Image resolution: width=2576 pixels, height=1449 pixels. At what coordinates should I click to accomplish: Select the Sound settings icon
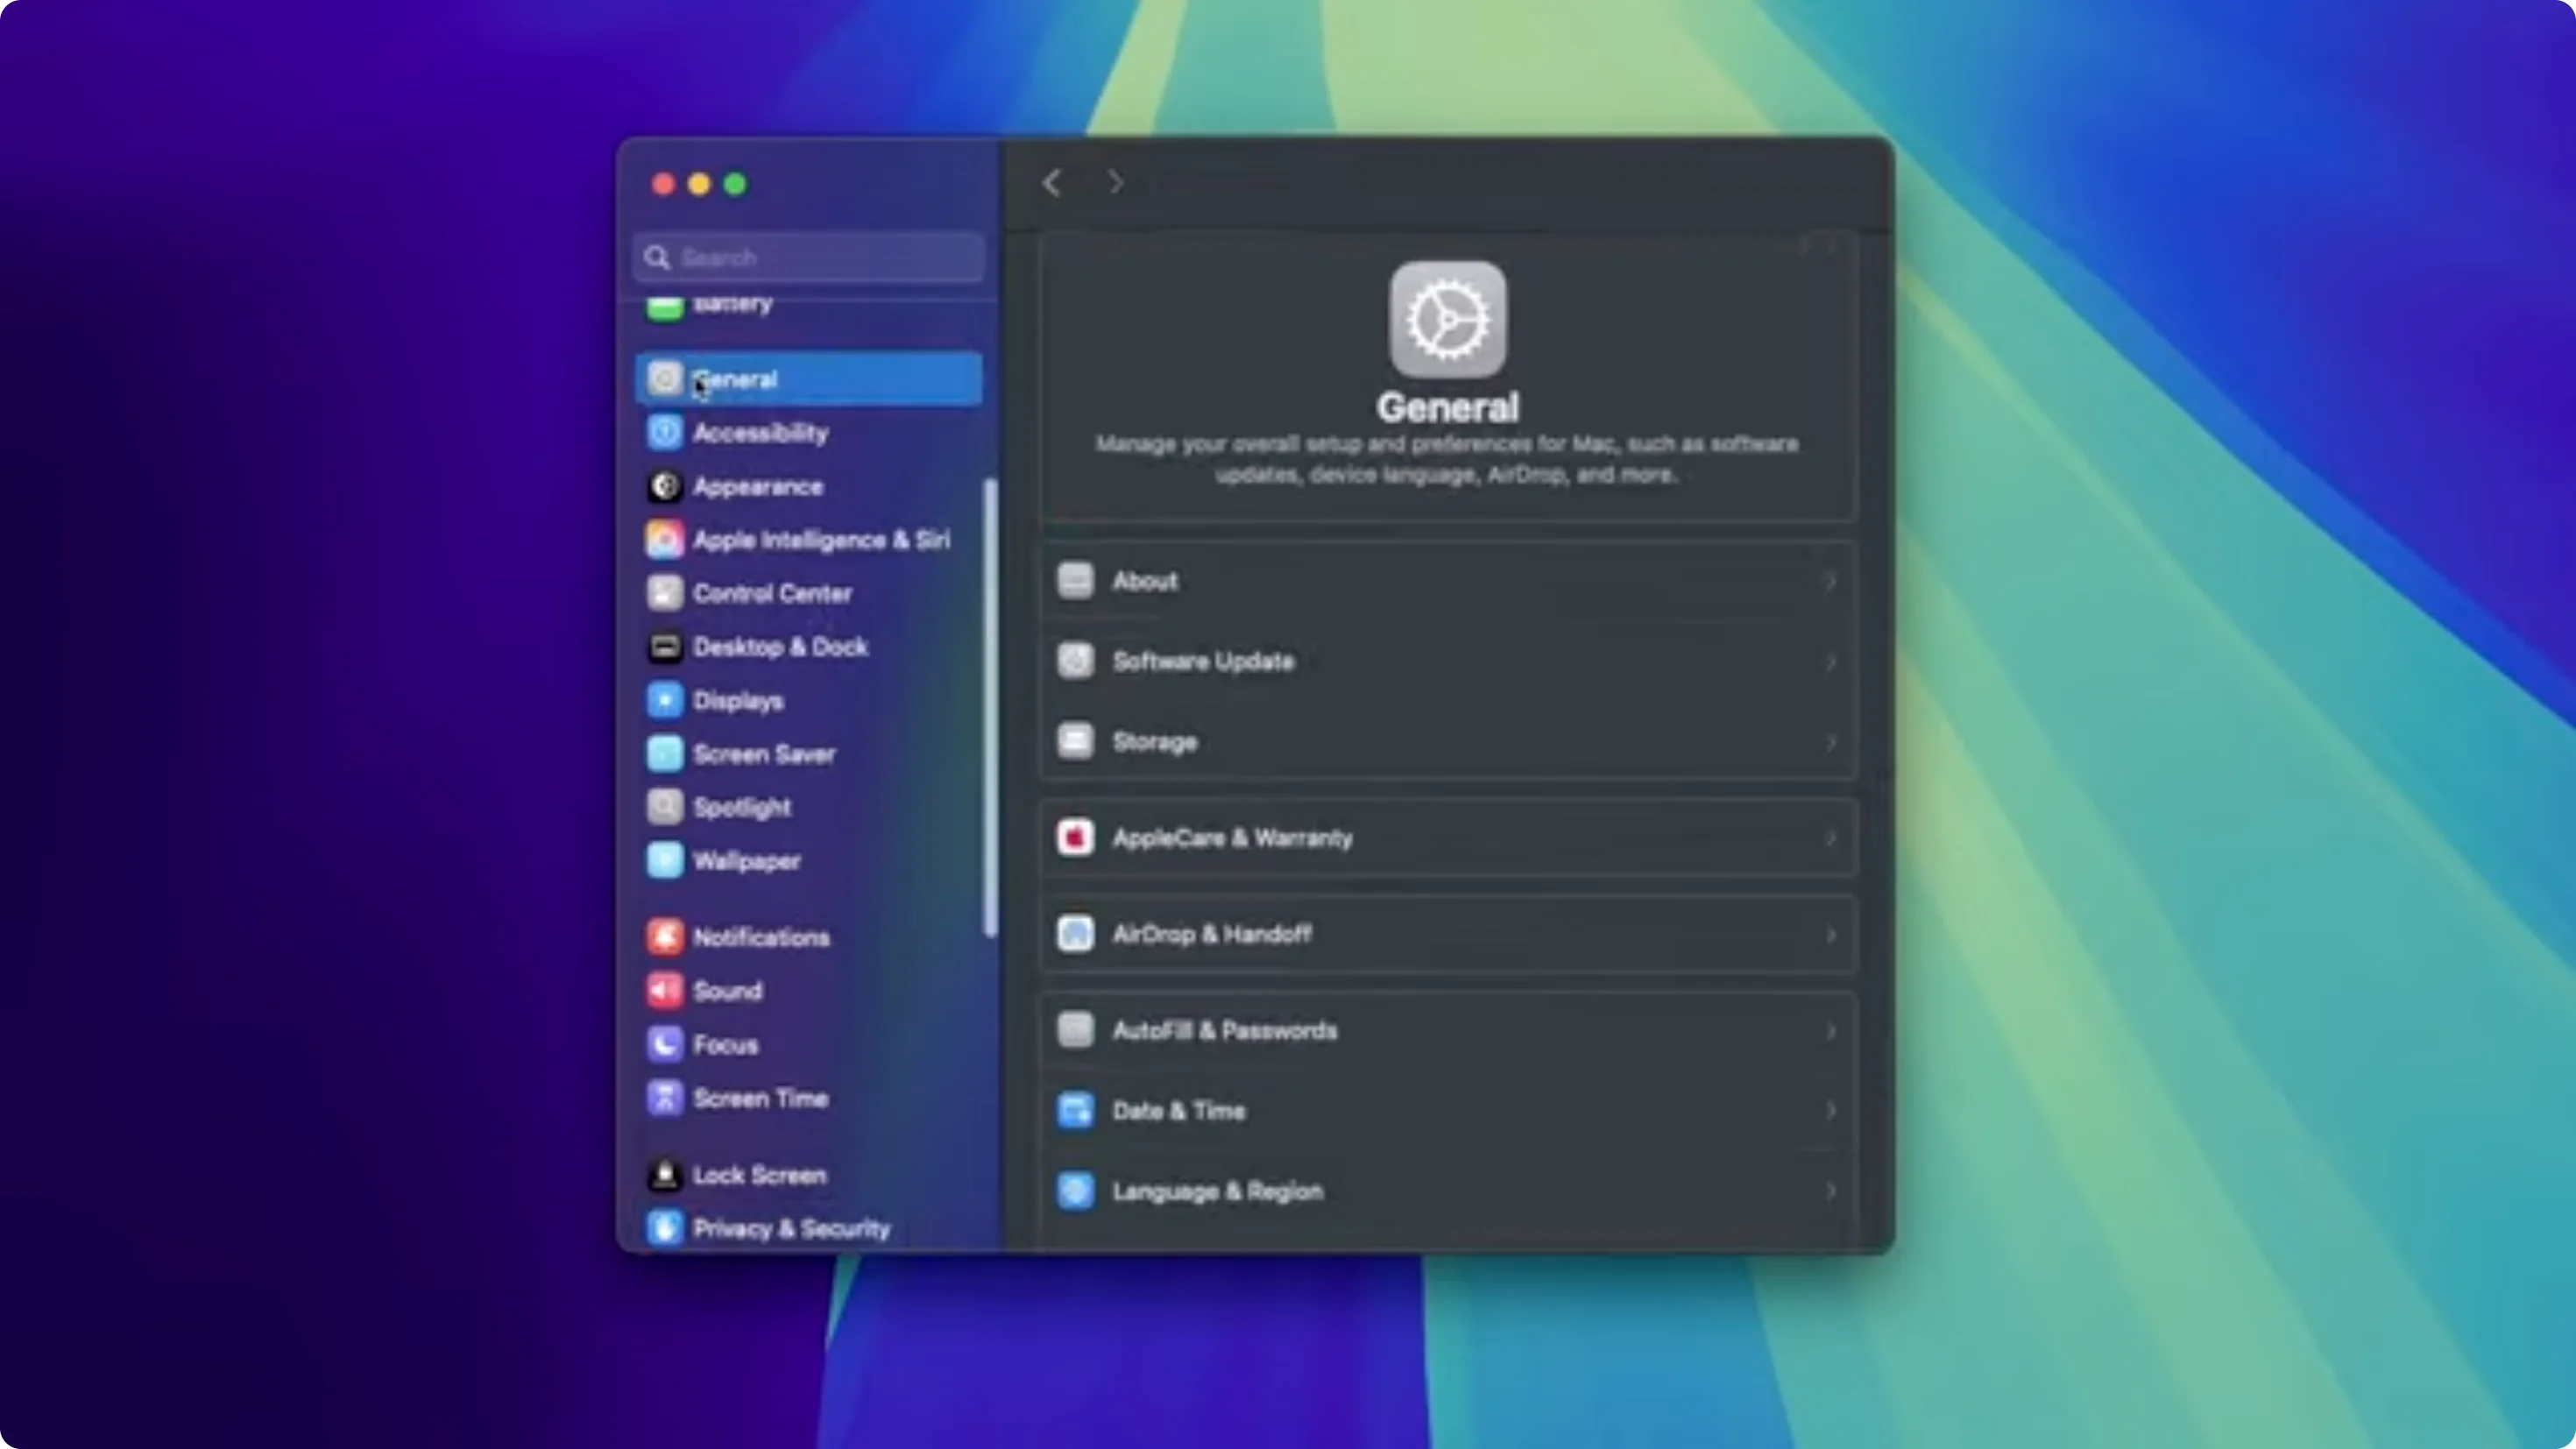coord(666,990)
